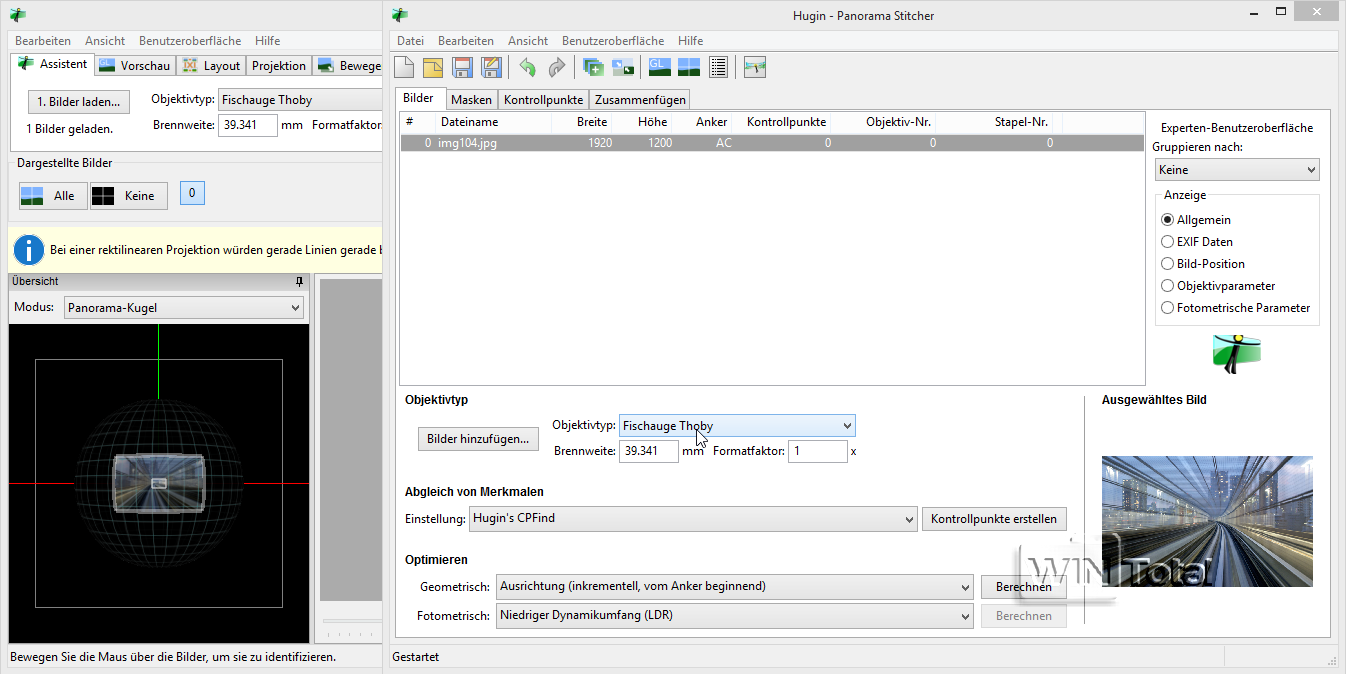Click the add images toolbar icon

[593, 67]
